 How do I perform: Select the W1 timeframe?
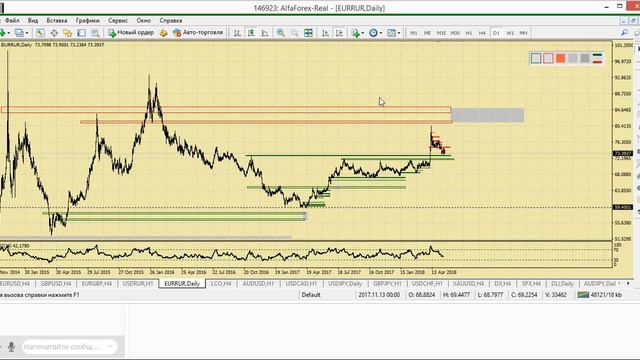coord(510,33)
